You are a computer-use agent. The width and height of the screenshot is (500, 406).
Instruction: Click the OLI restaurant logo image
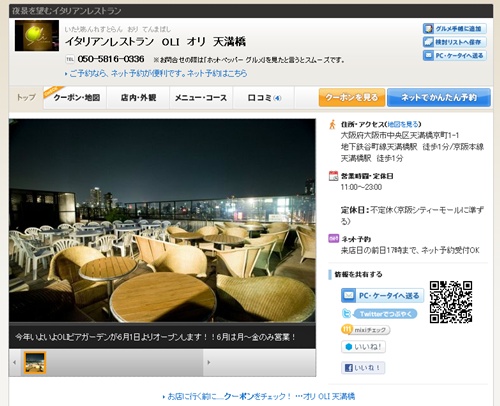(x=37, y=36)
